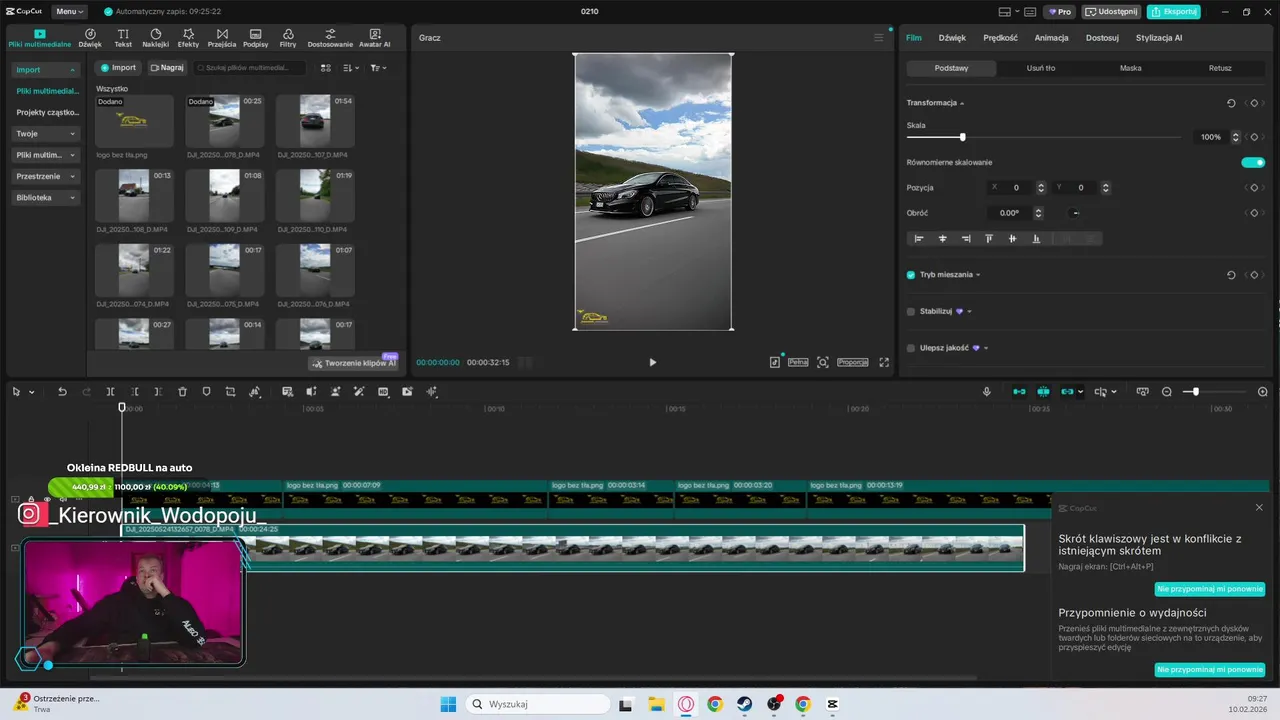Click the microphone voiceover record icon
This screenshot has width=1280, height=720.
987,392
